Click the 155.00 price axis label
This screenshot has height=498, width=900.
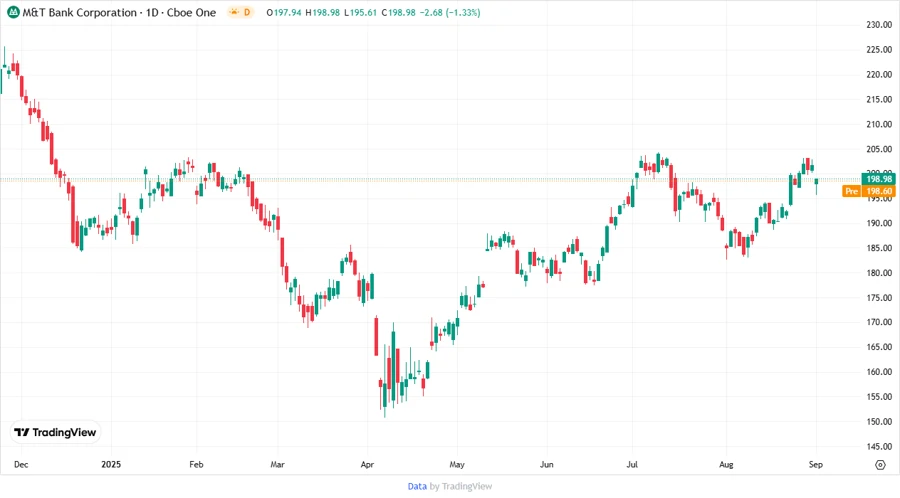coord(879,396)
